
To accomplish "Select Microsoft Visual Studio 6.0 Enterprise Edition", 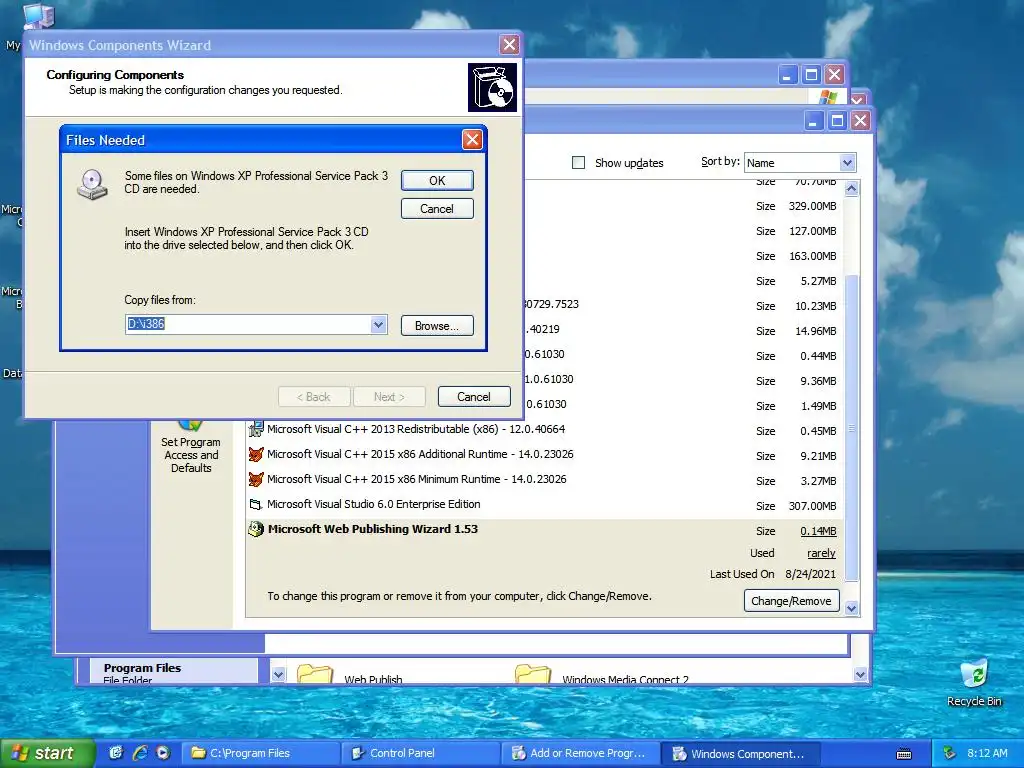I will 374,504.
